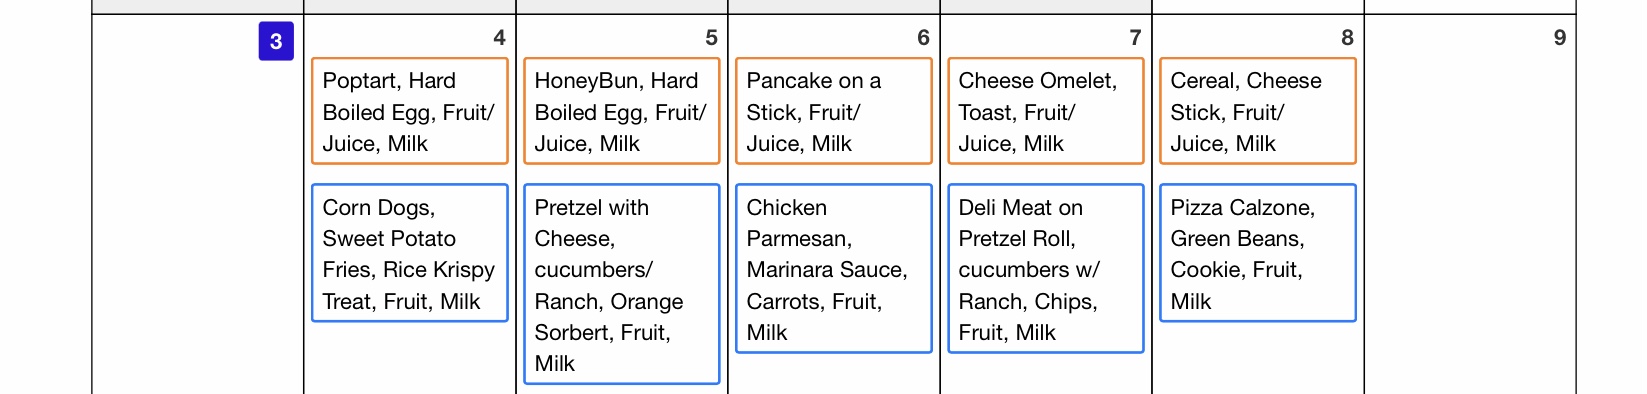The height and width of the screenshot is (394, 1647).
Task: Open the Poptart, Hard Boiled Egg breakfast entry
Action: 410,111
